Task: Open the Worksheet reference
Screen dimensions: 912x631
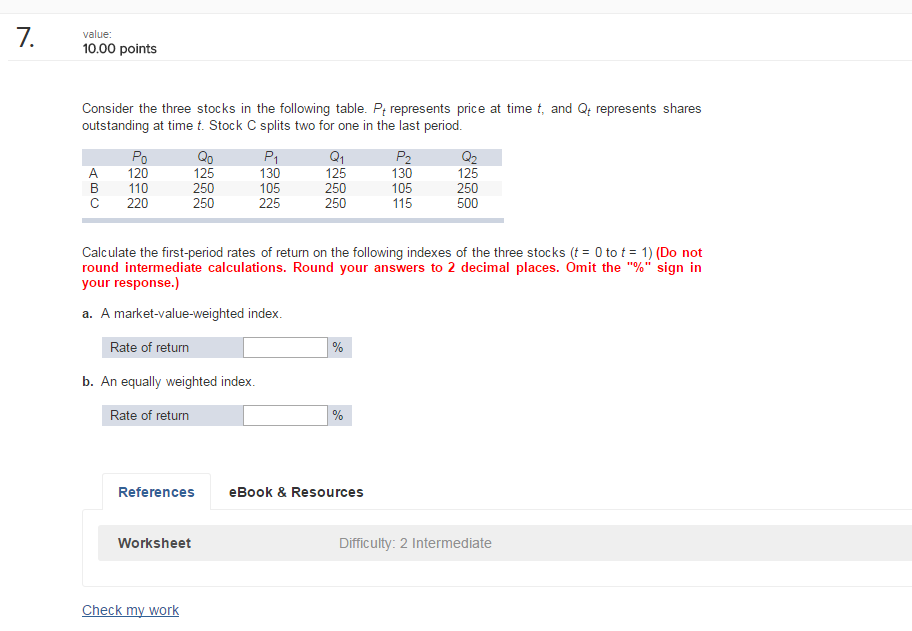Action: click(154, 543)
